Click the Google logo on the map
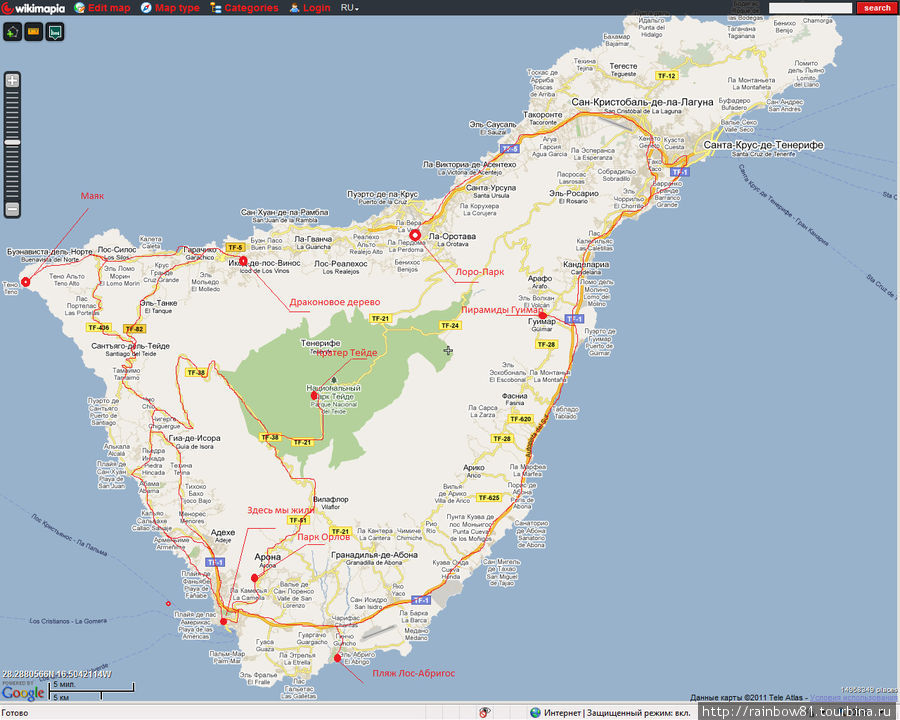Image resolution: width=900 pixels, height=720 pixels. 22,693
